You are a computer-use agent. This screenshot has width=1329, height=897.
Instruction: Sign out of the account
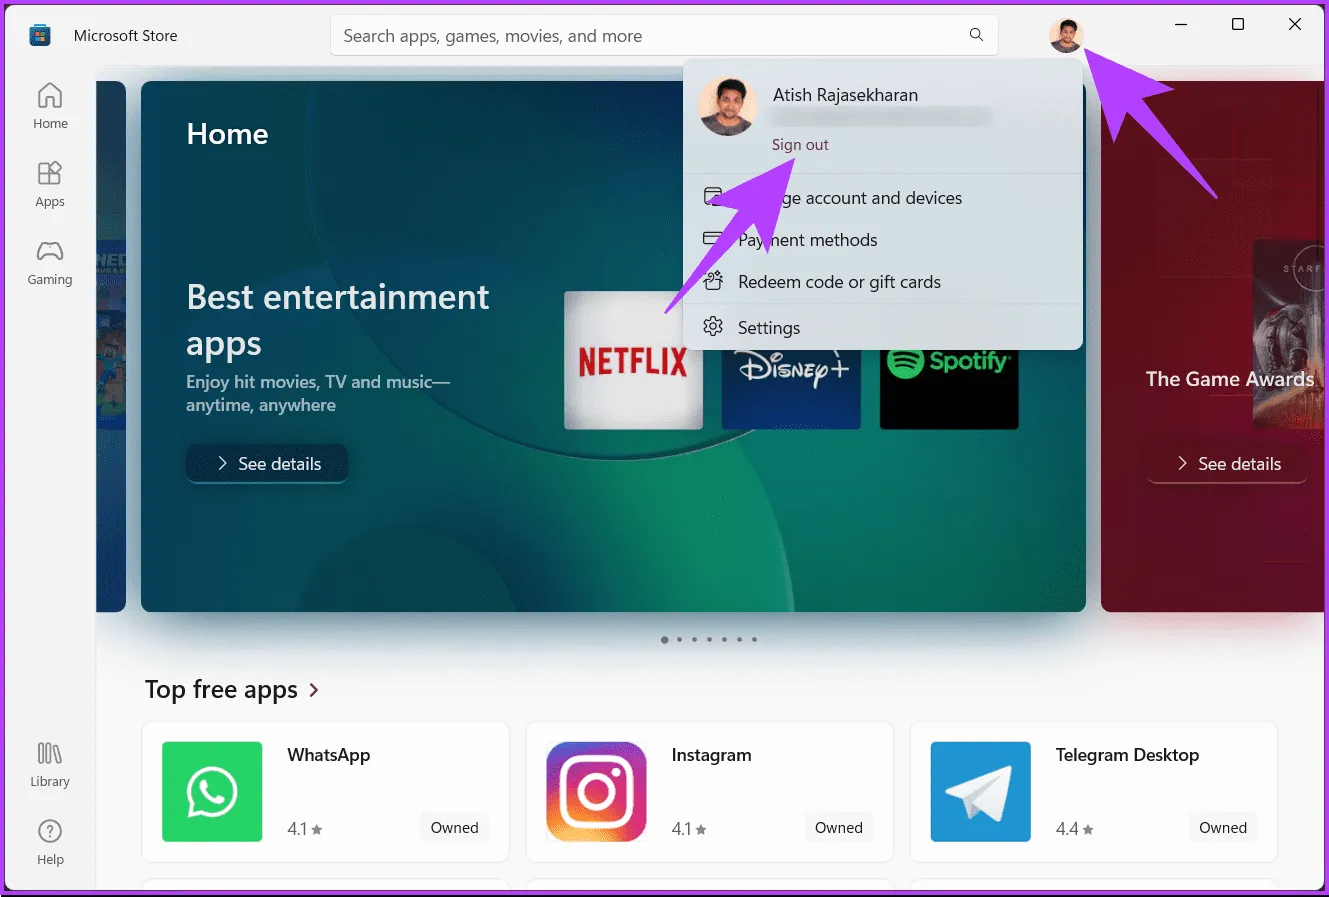tap(800, 145)
